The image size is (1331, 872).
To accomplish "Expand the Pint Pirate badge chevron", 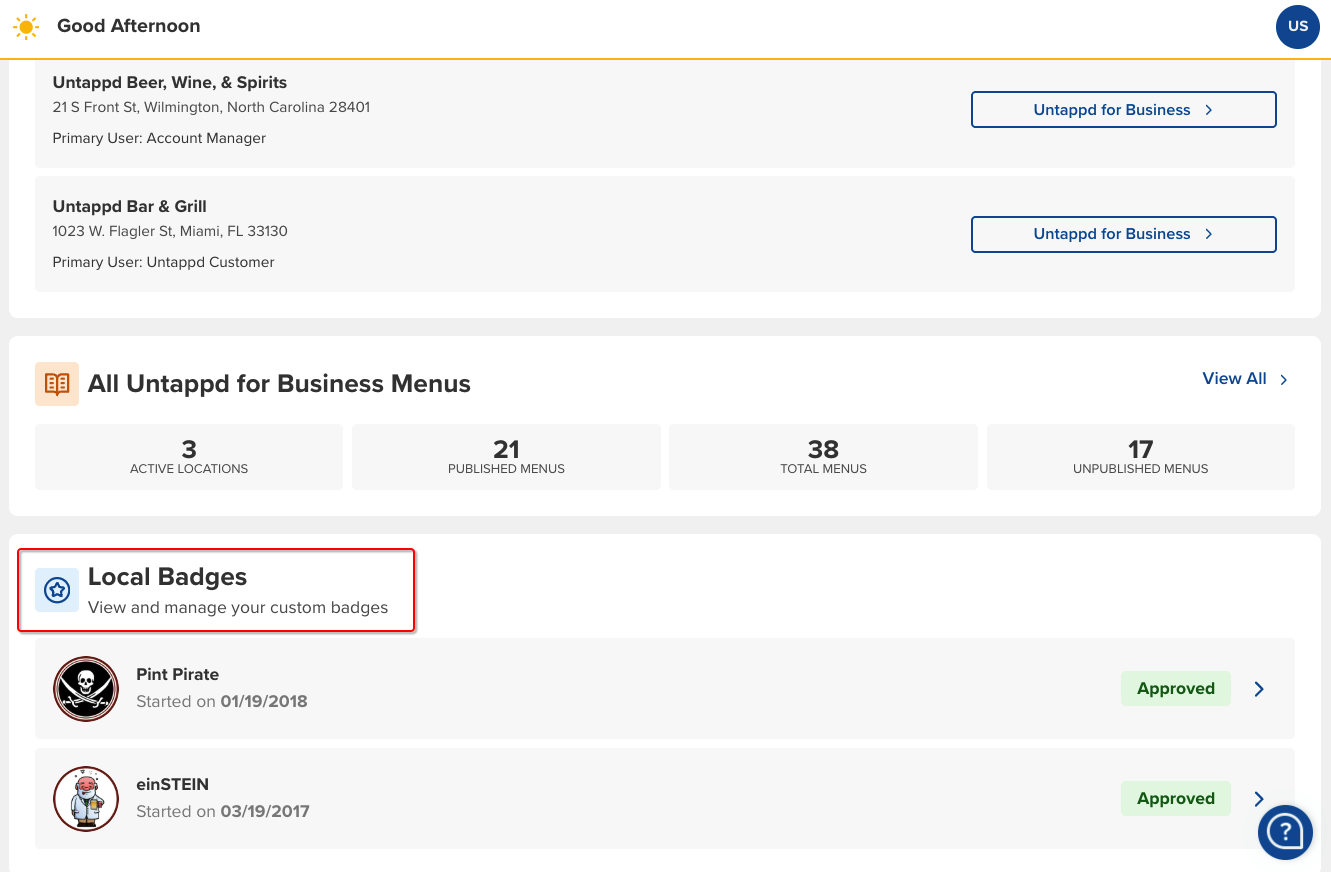I will coord(1259,689).
